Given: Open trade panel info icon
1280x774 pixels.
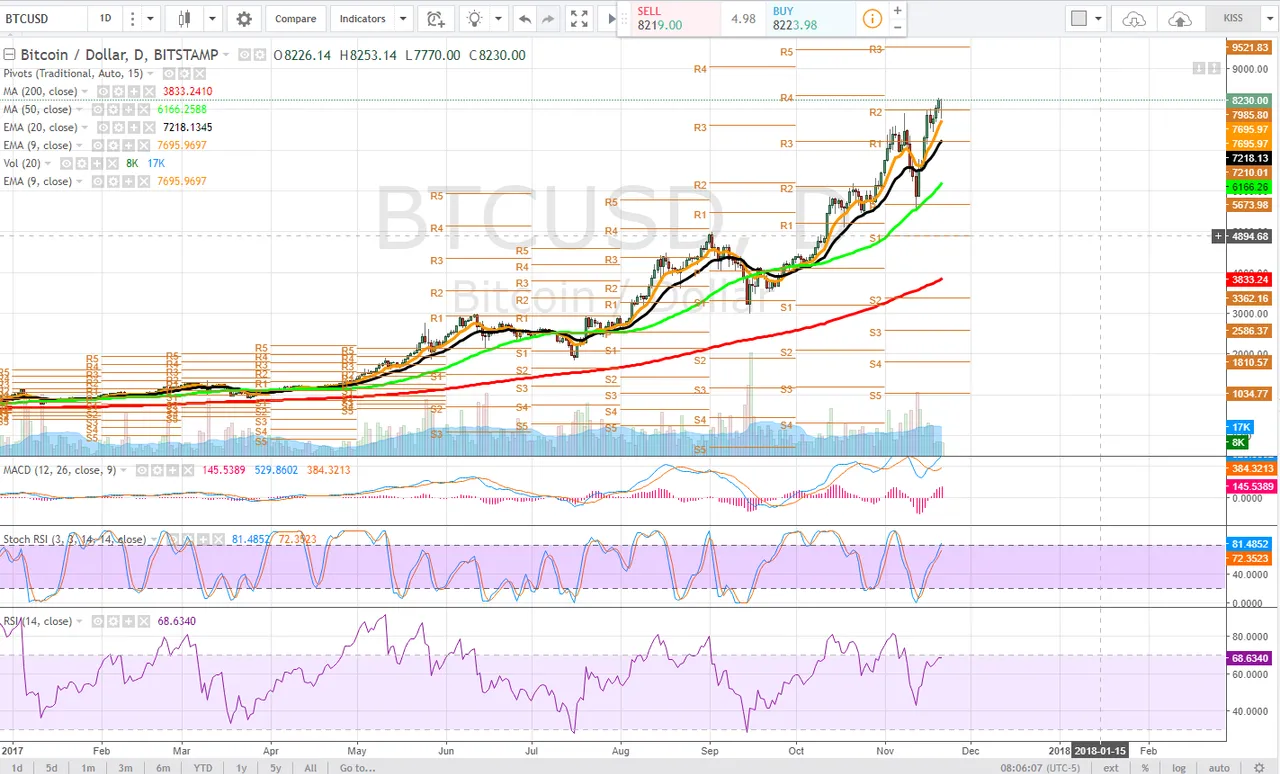Looking at the screenshot, I should [x=872, y=19].
